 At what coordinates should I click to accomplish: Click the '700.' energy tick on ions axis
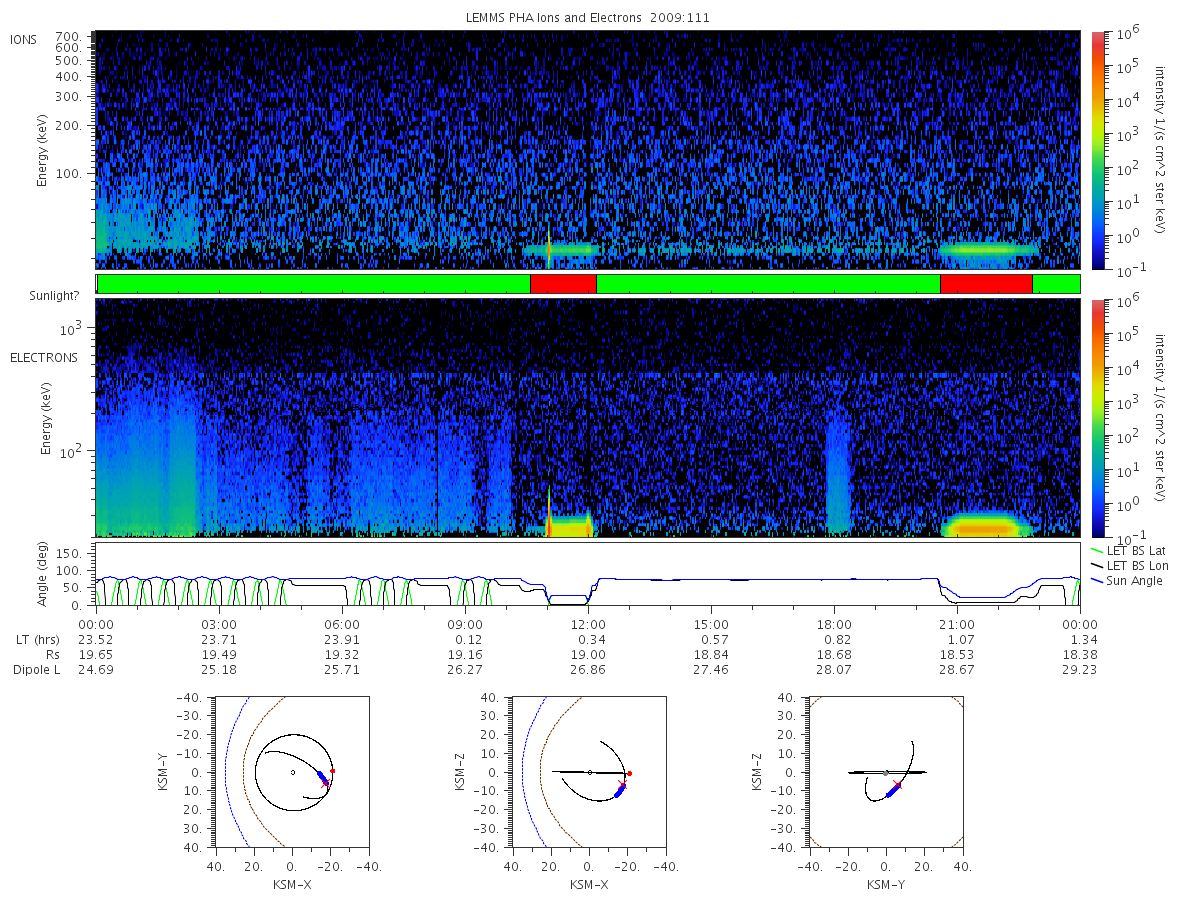coord(67,35)
